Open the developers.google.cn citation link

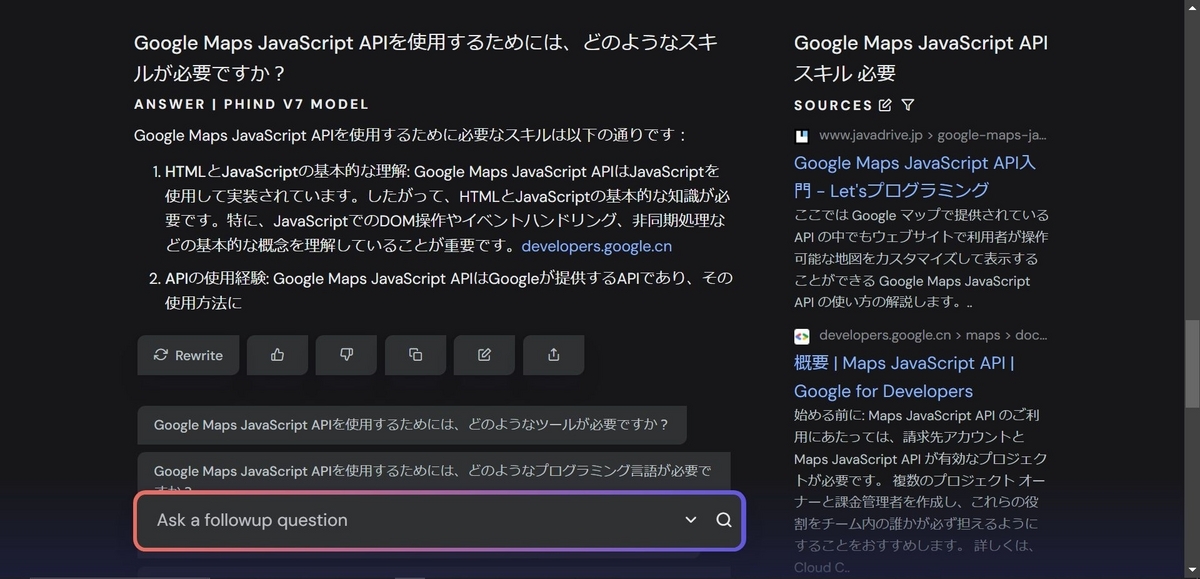tap(596, 246)
